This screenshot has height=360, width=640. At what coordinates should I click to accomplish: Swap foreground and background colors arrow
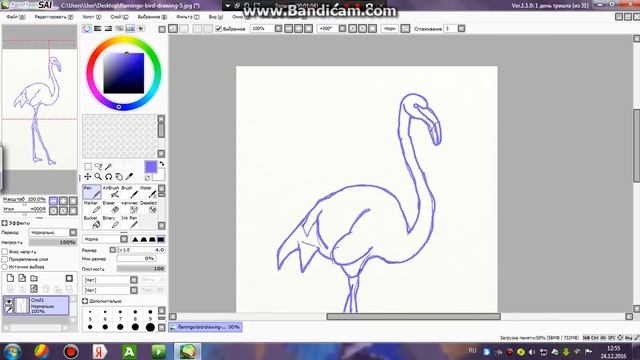point(162,164)
